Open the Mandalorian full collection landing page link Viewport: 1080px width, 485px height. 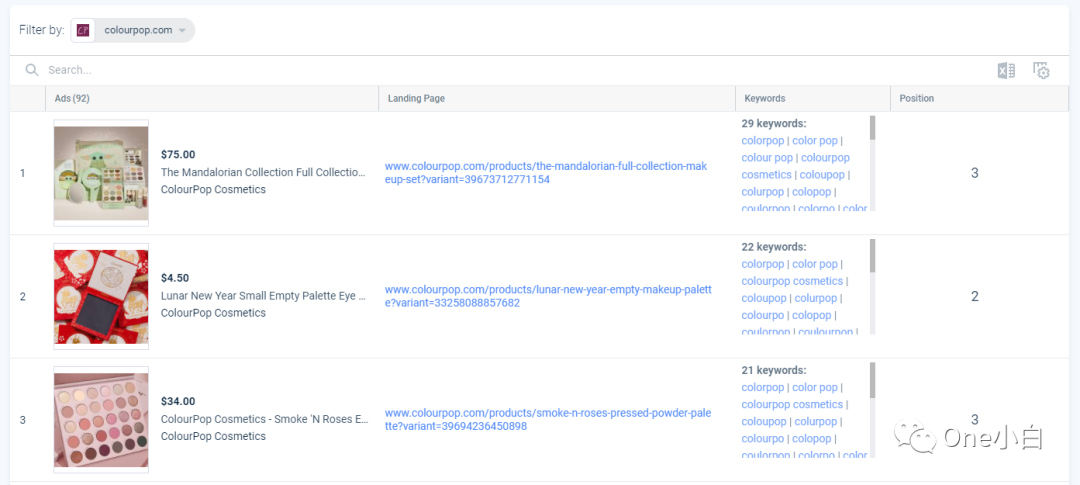tap(546, 173)
